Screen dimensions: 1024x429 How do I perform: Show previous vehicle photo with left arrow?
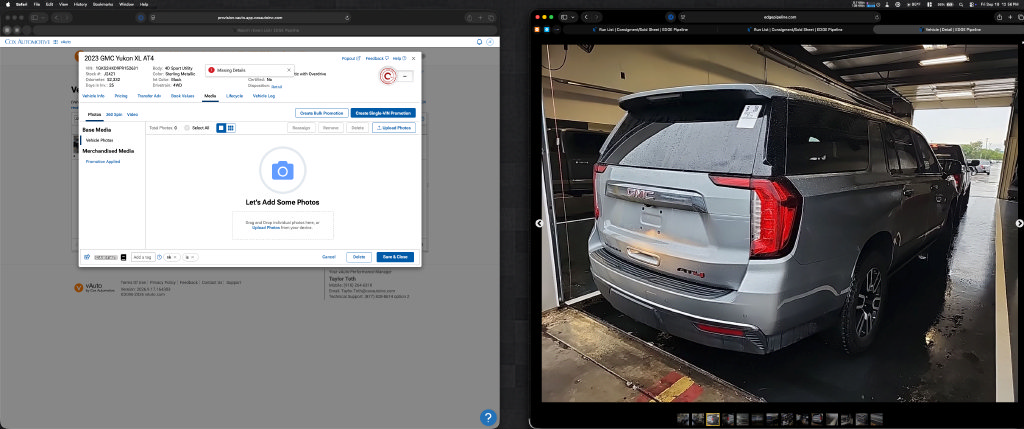pyautogui.click(x=539, y=223)
